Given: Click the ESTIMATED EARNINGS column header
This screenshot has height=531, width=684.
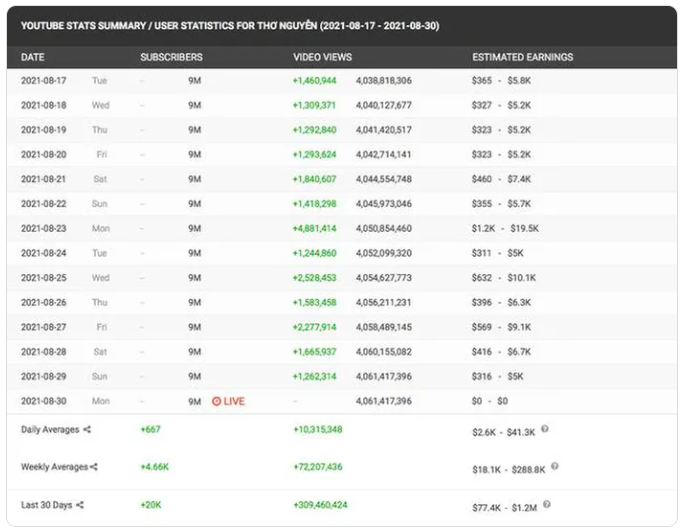Looking at the screenshot, I should point(520,57).
